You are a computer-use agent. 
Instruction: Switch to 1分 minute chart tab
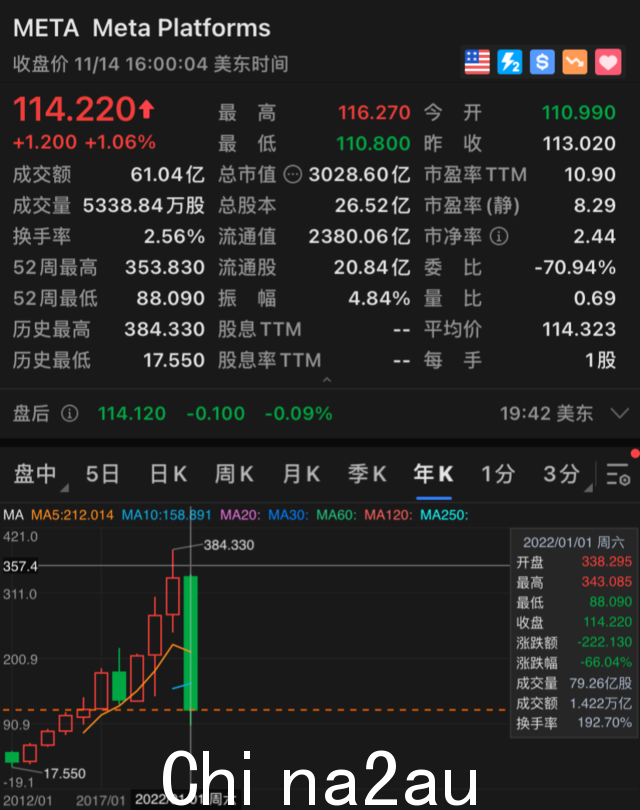tap(498, 474)
